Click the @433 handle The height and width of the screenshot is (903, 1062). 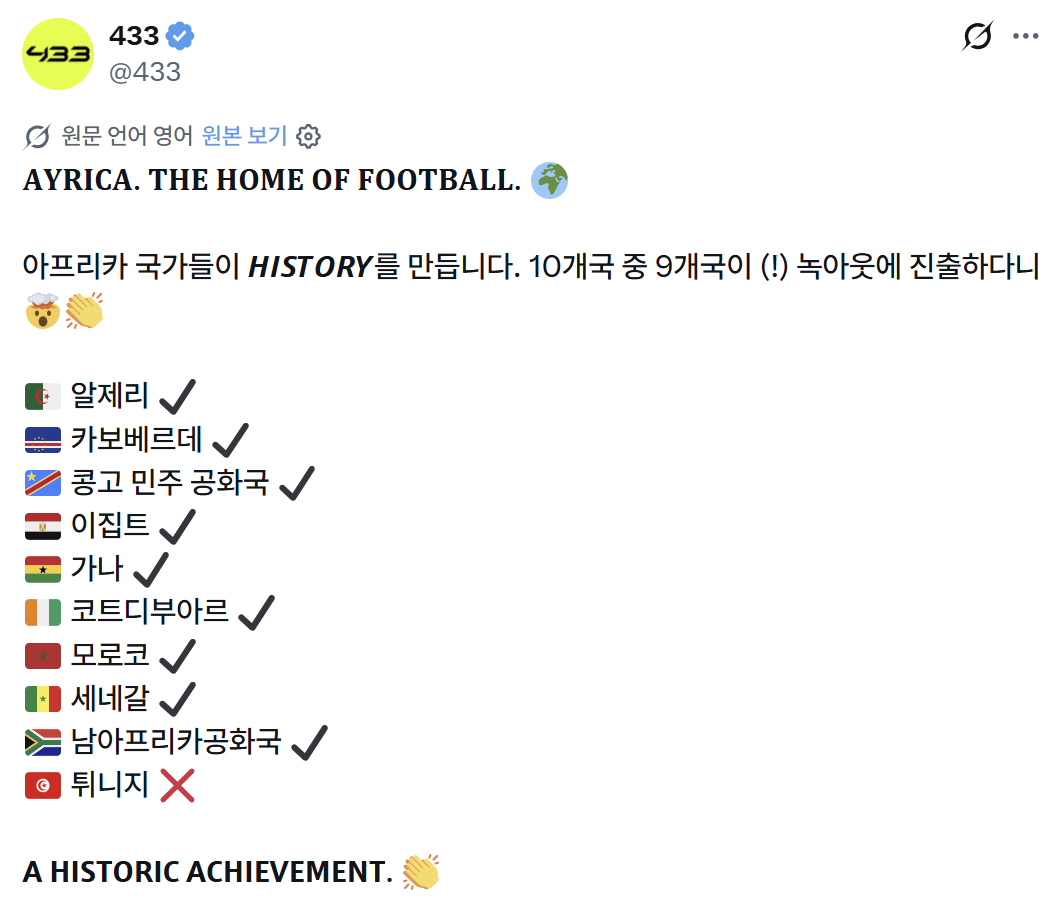[145, 72]
